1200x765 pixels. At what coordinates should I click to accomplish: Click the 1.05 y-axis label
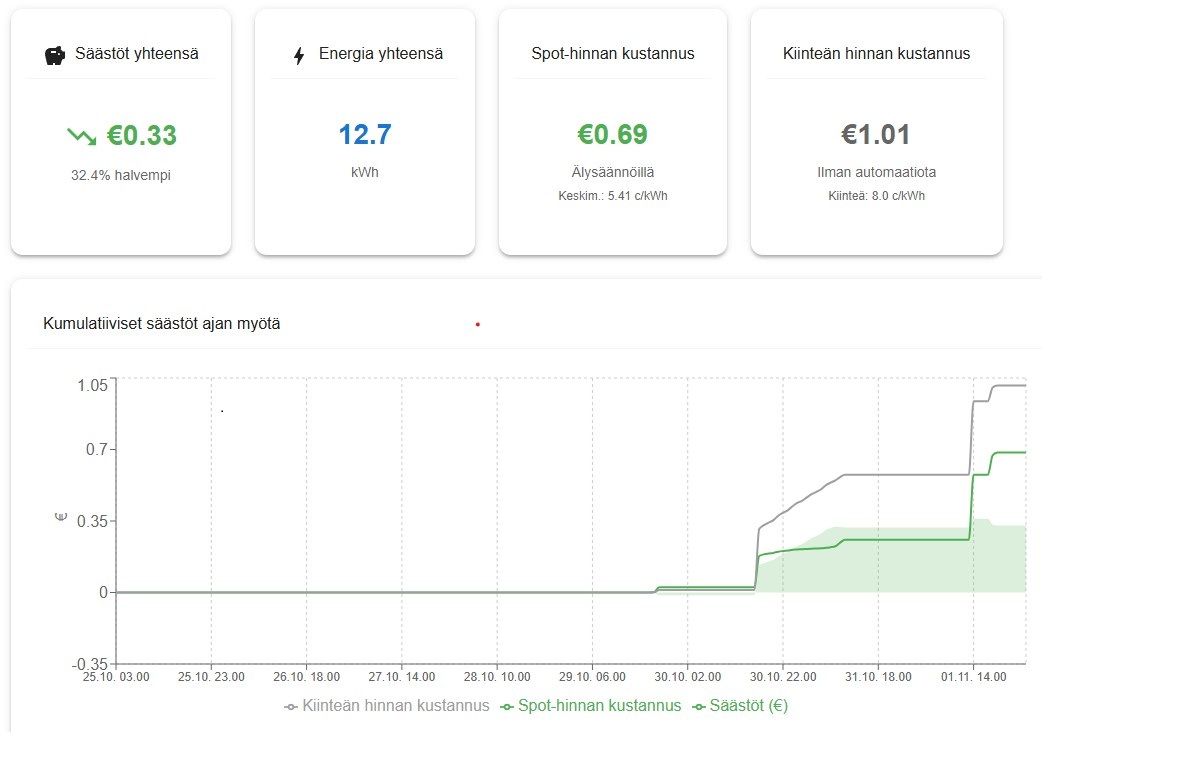[92, 386]
